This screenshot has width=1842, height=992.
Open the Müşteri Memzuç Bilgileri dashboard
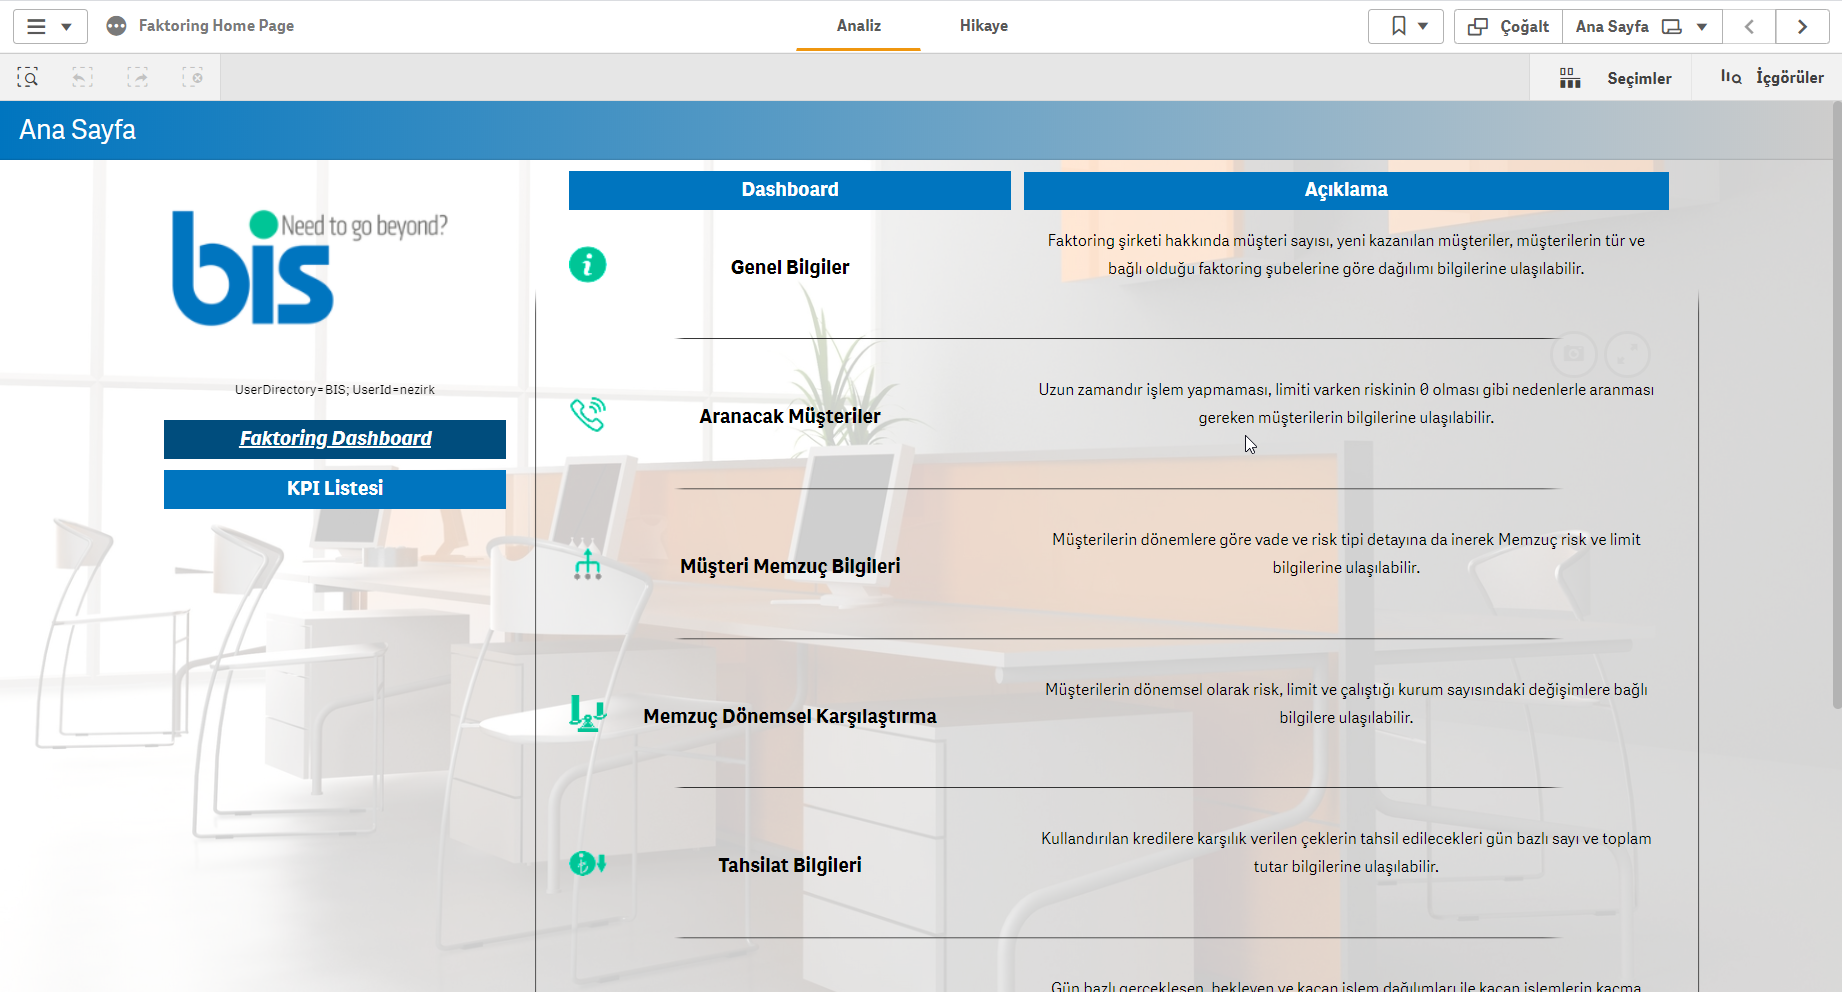click(790, 566)
